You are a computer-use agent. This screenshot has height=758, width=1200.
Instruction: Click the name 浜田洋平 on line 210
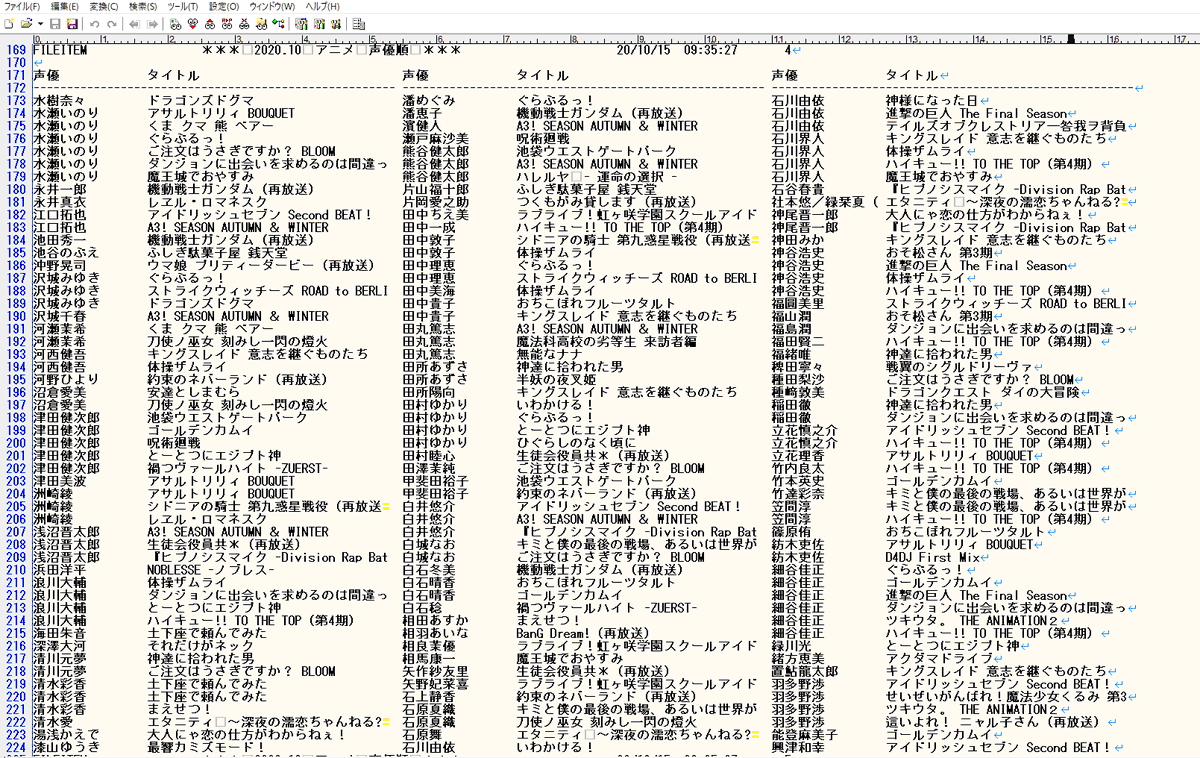[59, 569]
